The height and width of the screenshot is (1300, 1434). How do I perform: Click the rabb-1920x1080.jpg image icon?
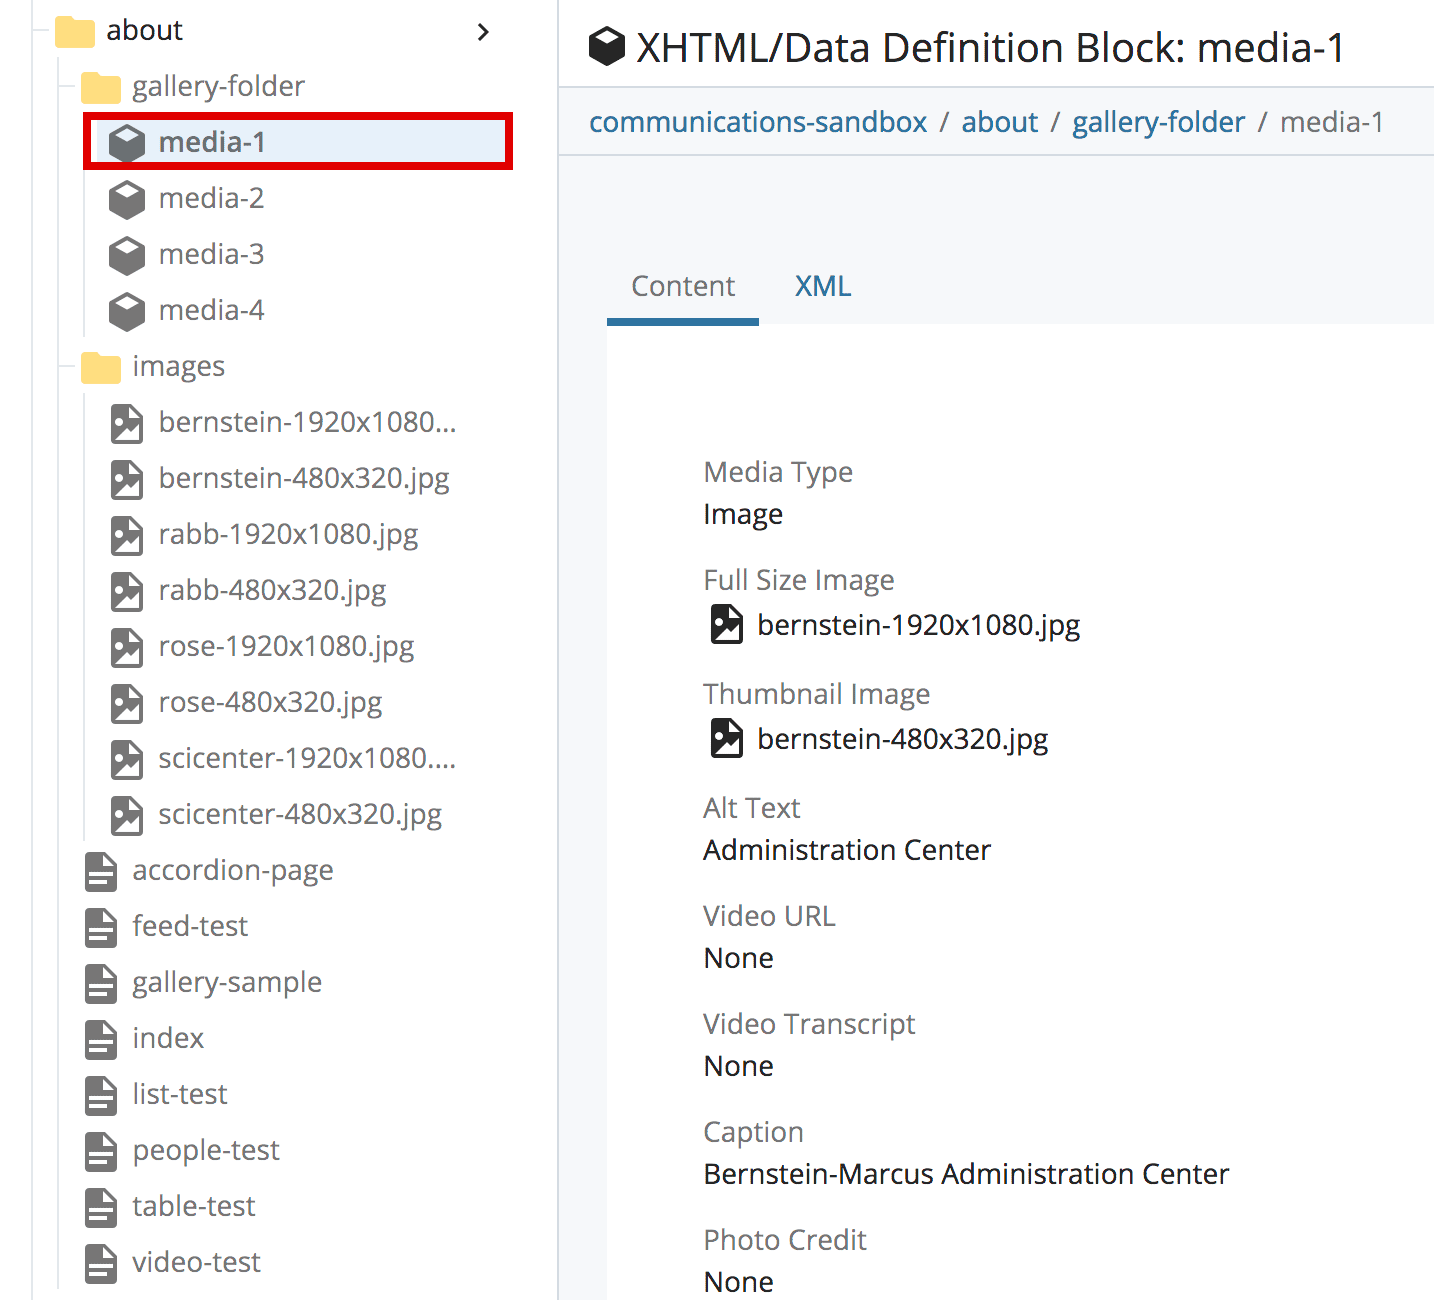click(127, 535)
